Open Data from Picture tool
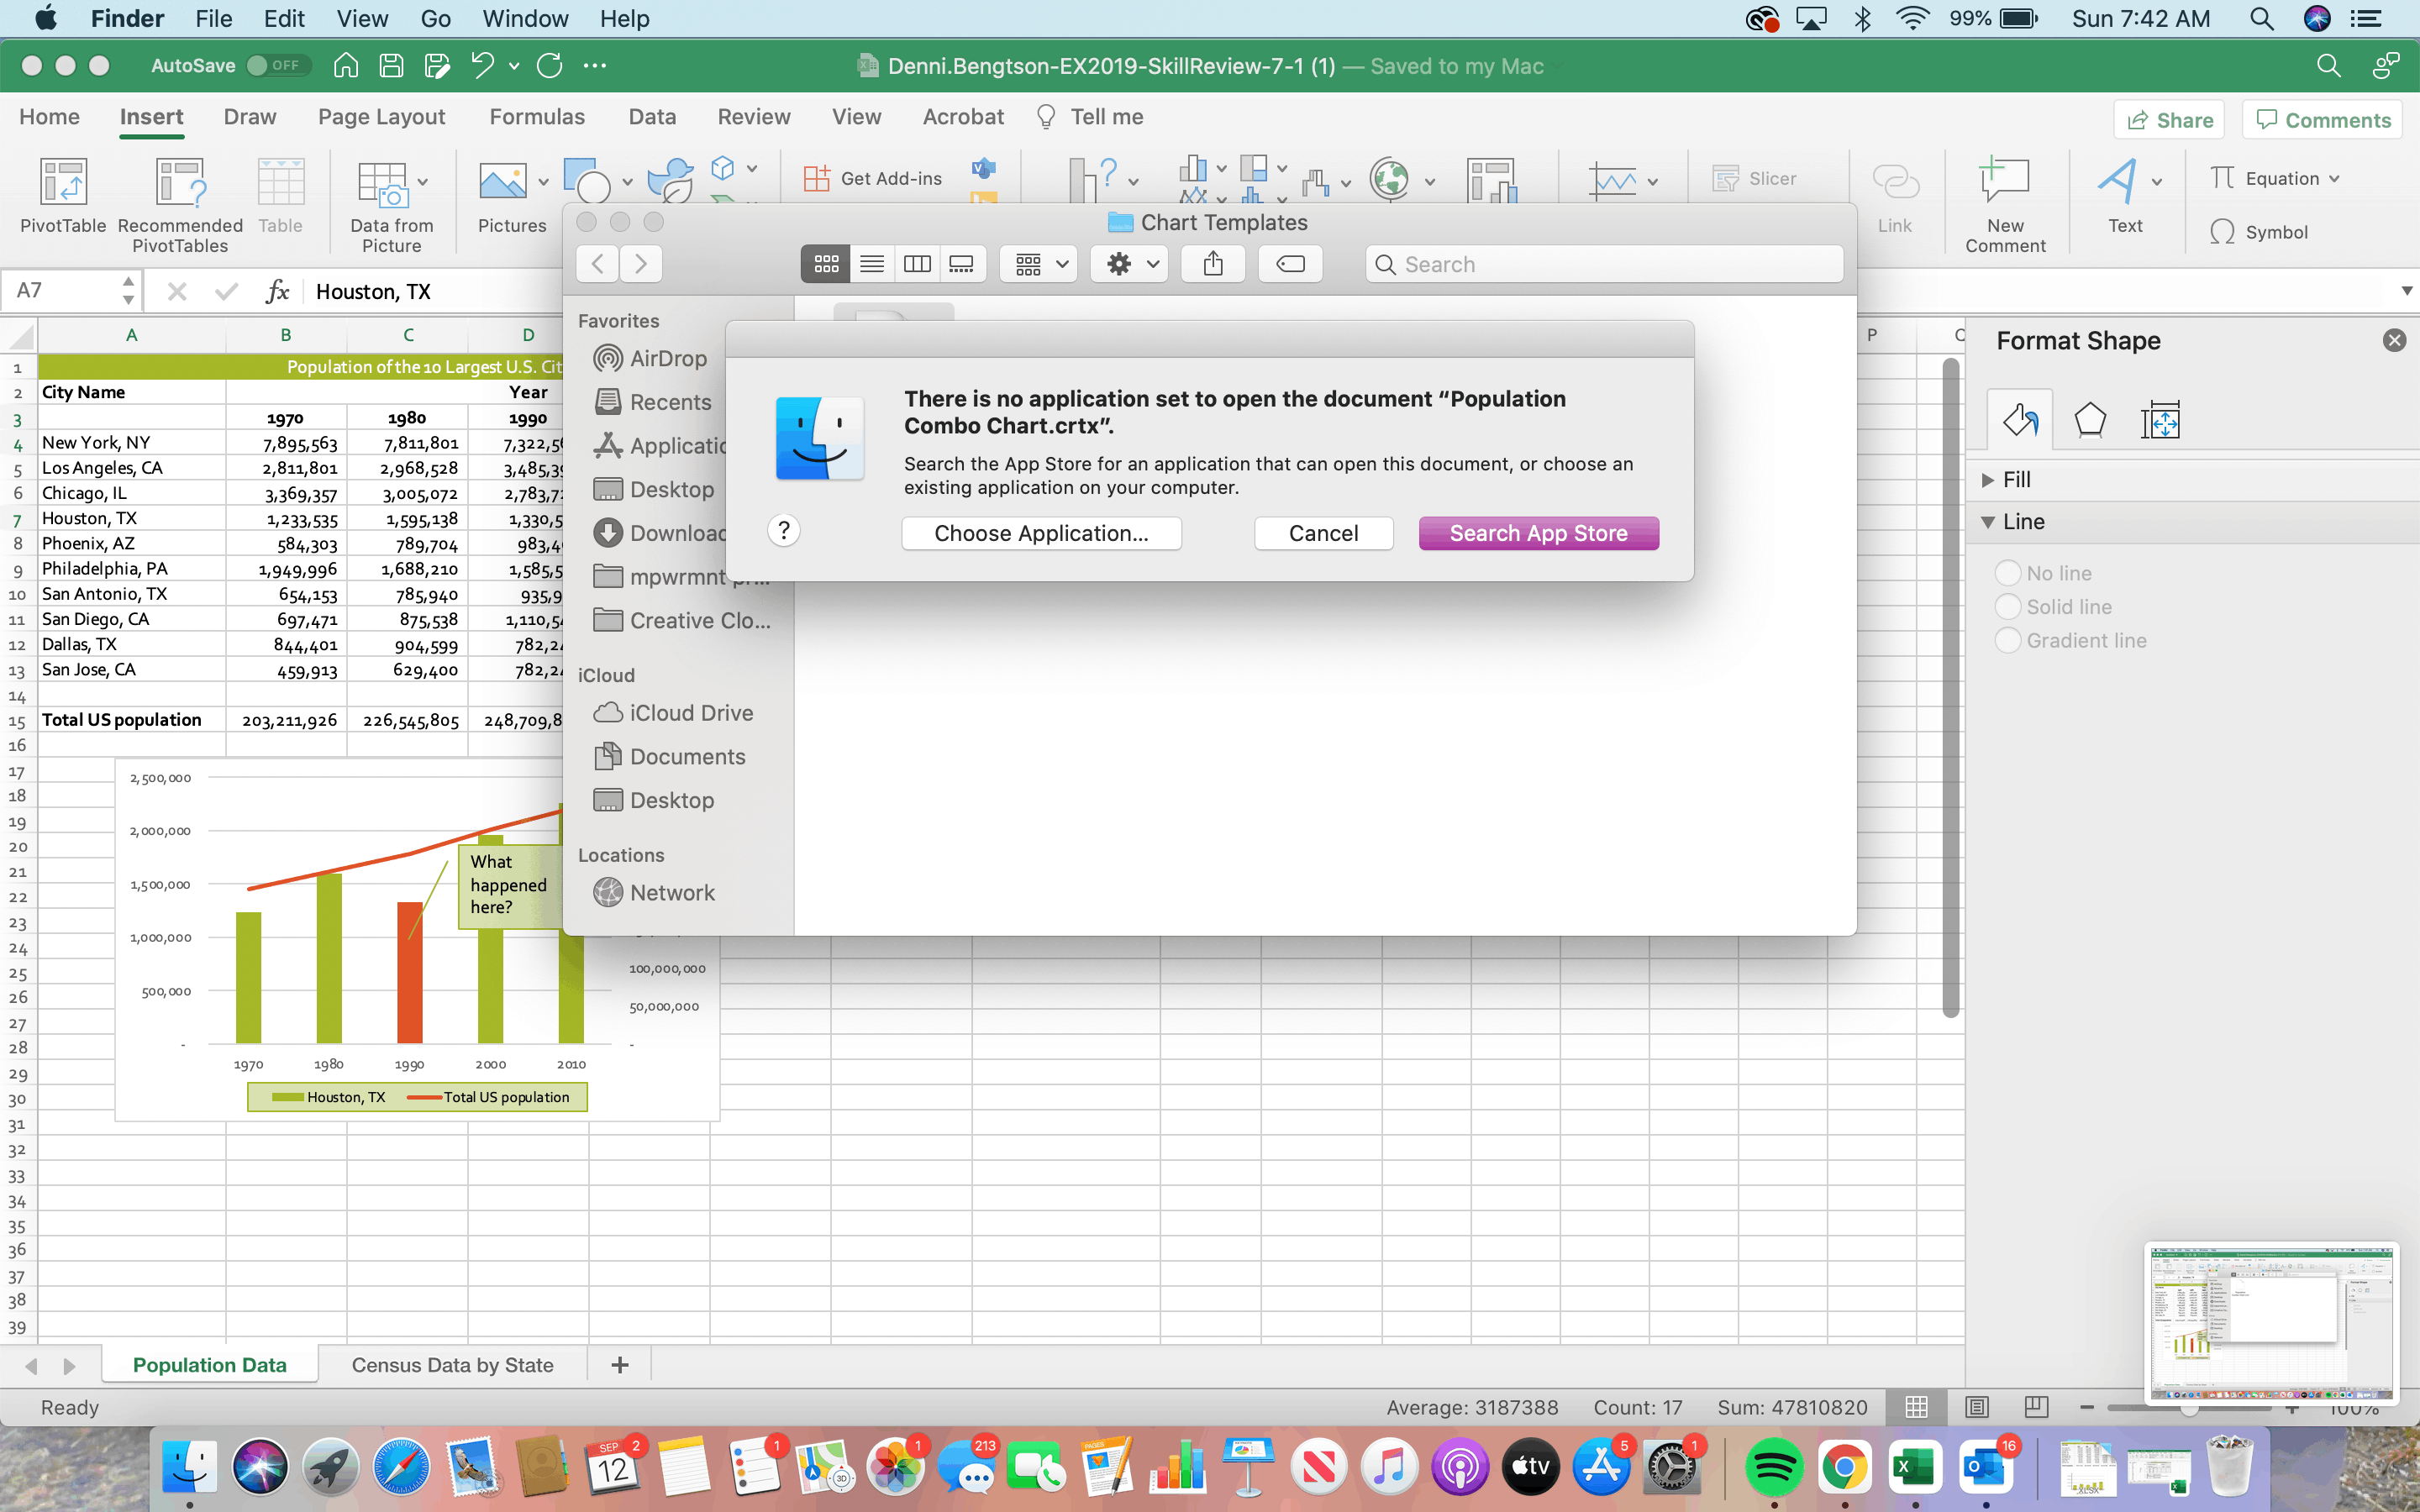 [384, 185]
